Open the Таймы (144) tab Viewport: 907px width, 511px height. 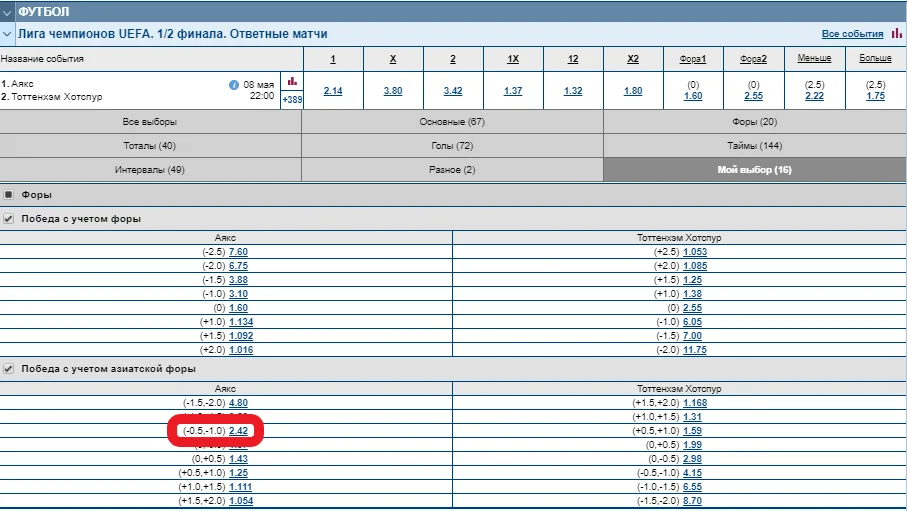tap(755, 146)
